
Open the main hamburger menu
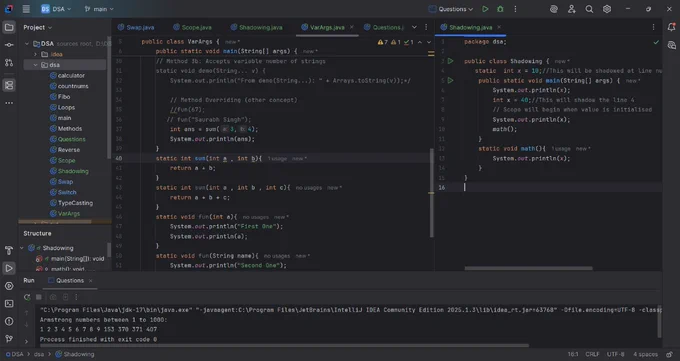(x=26, y=9)
